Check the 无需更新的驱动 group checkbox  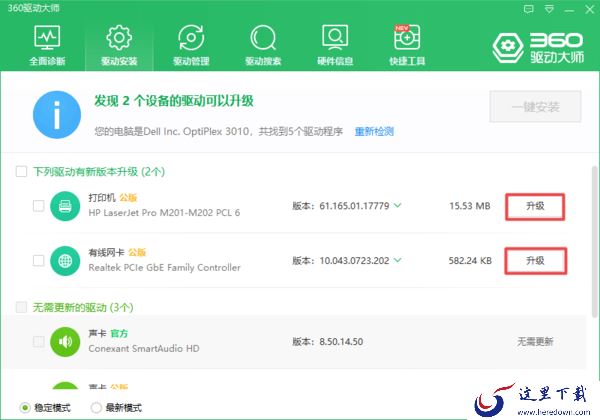(x=21, y=307)
